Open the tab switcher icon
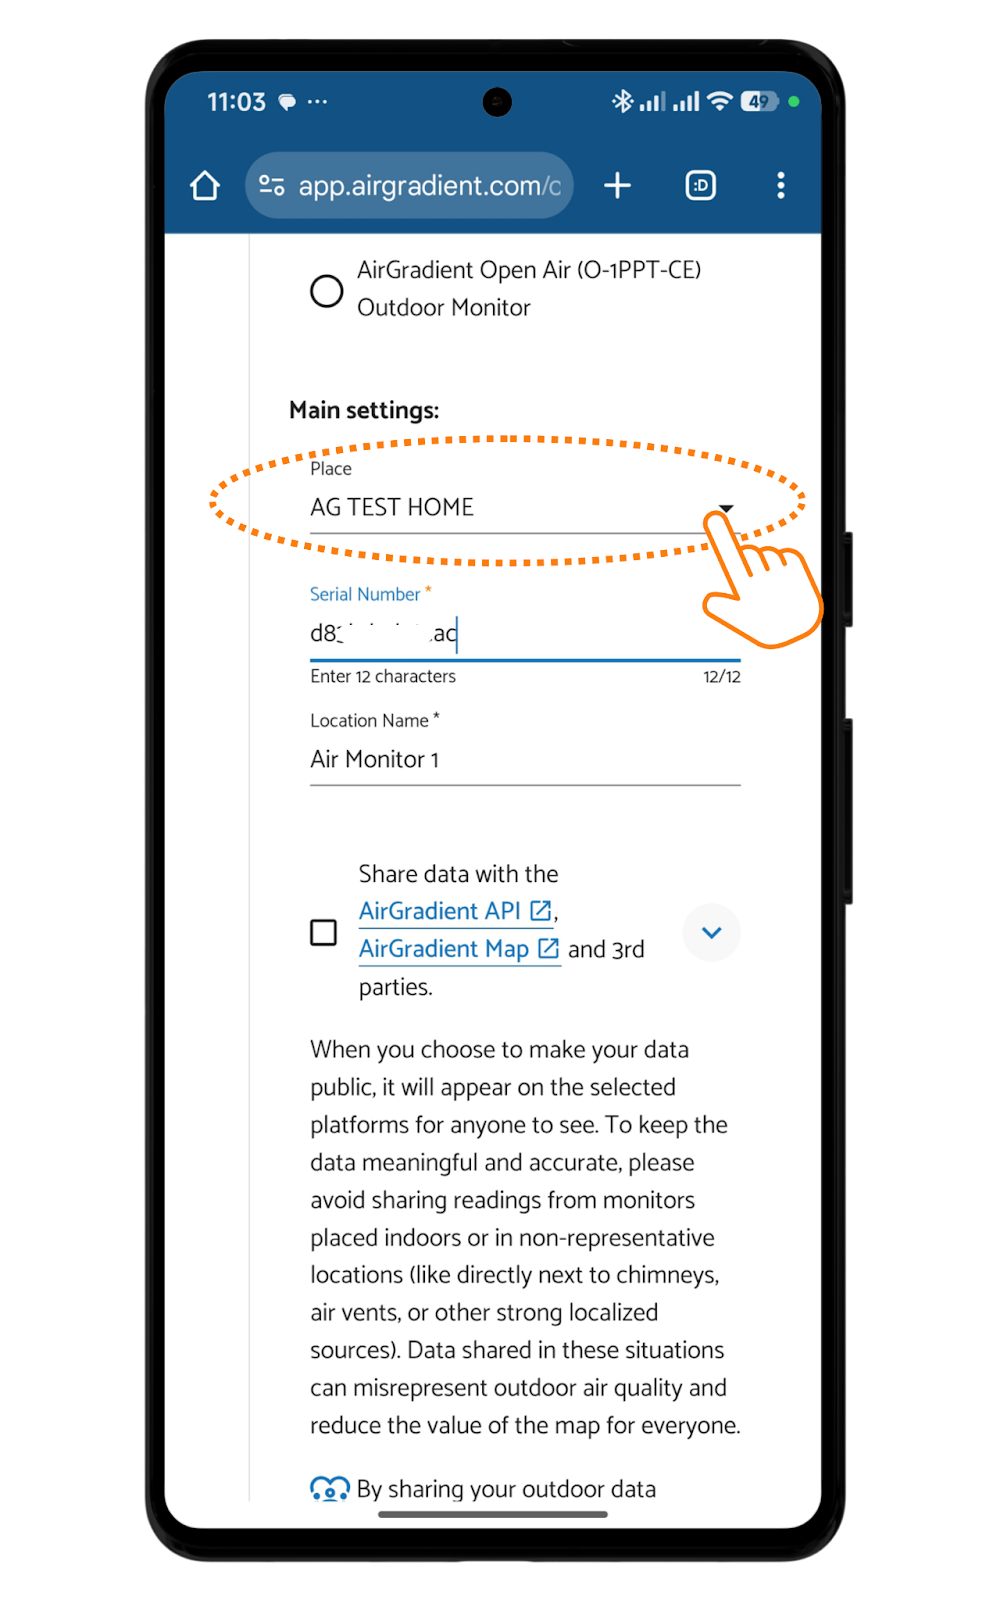 (x=700, y=185)
